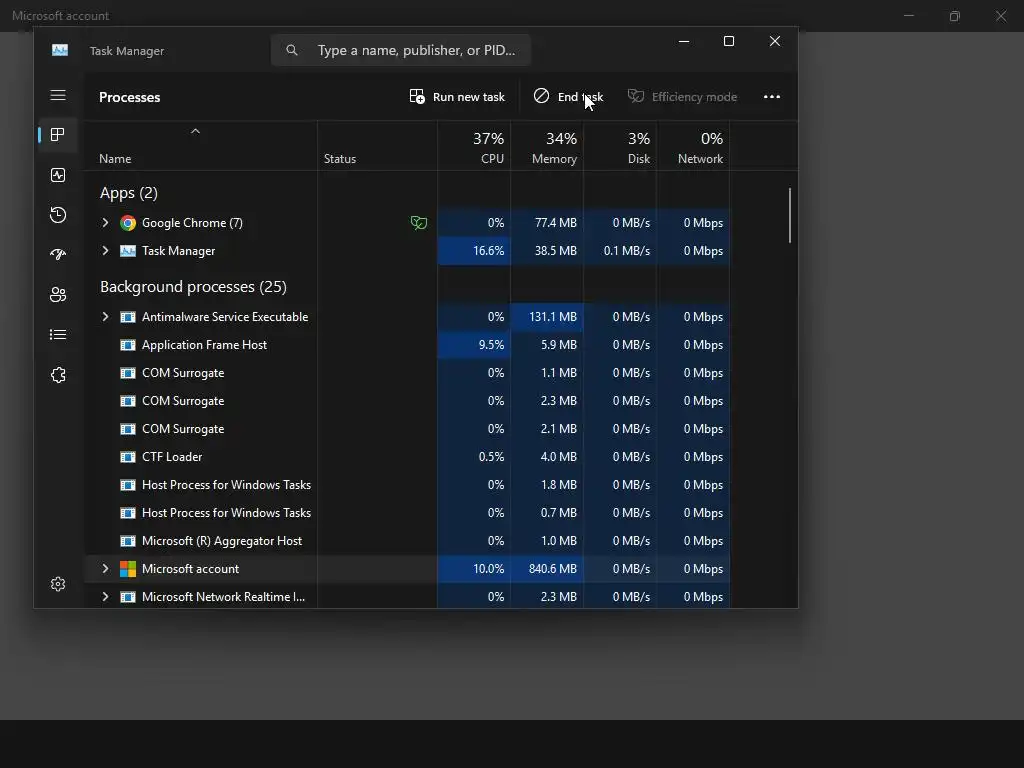Click the Google Chrome app icon

tap(128, 223)
